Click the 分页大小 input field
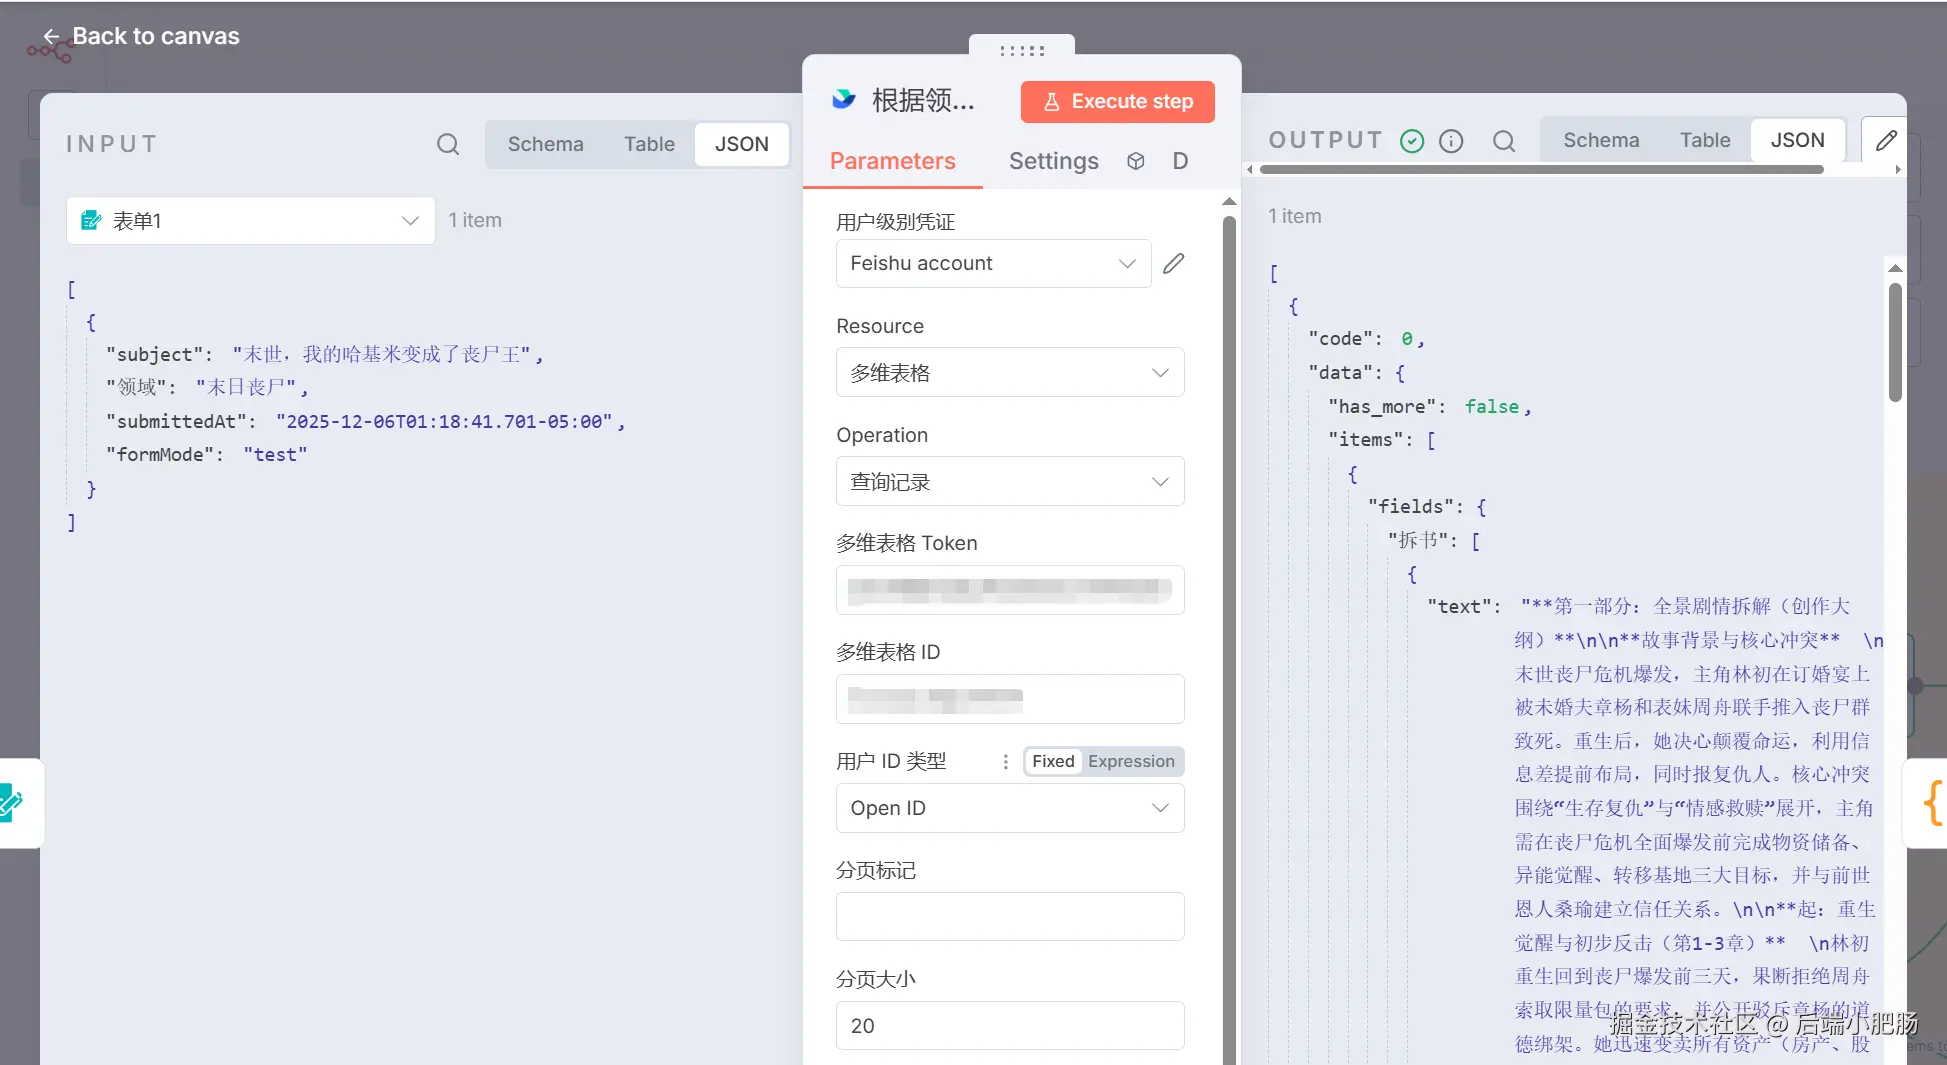This screenshot has height=1065, width=1947. [1009, 1026]
